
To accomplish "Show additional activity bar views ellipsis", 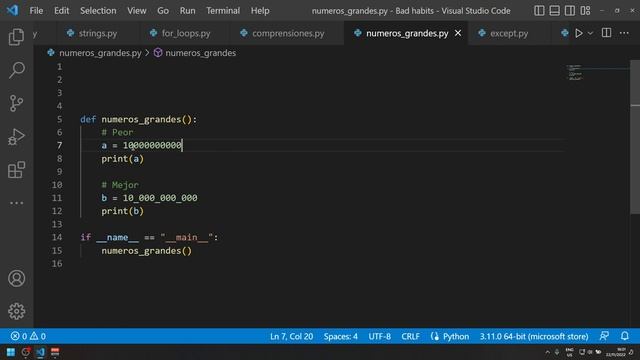I will pos(16,203).
